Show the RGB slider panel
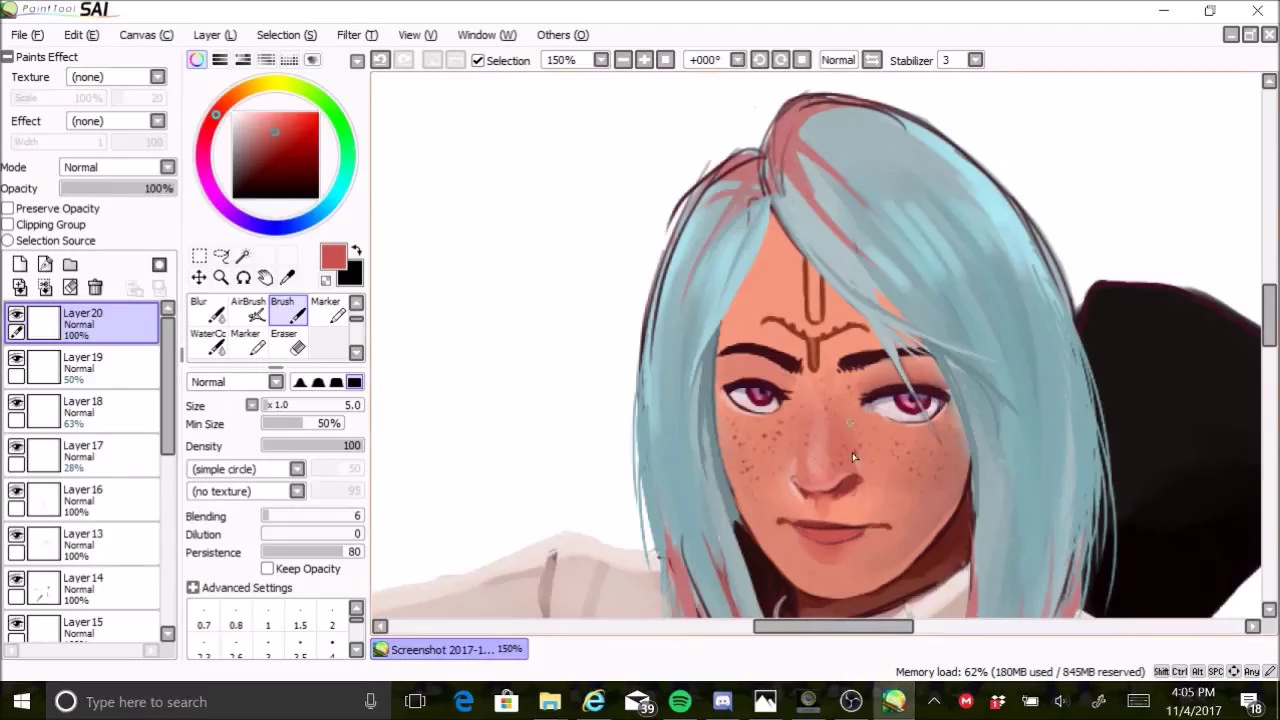Viewport: 1280px width, 720px height. pyautogui.click(x=220, y=60)
